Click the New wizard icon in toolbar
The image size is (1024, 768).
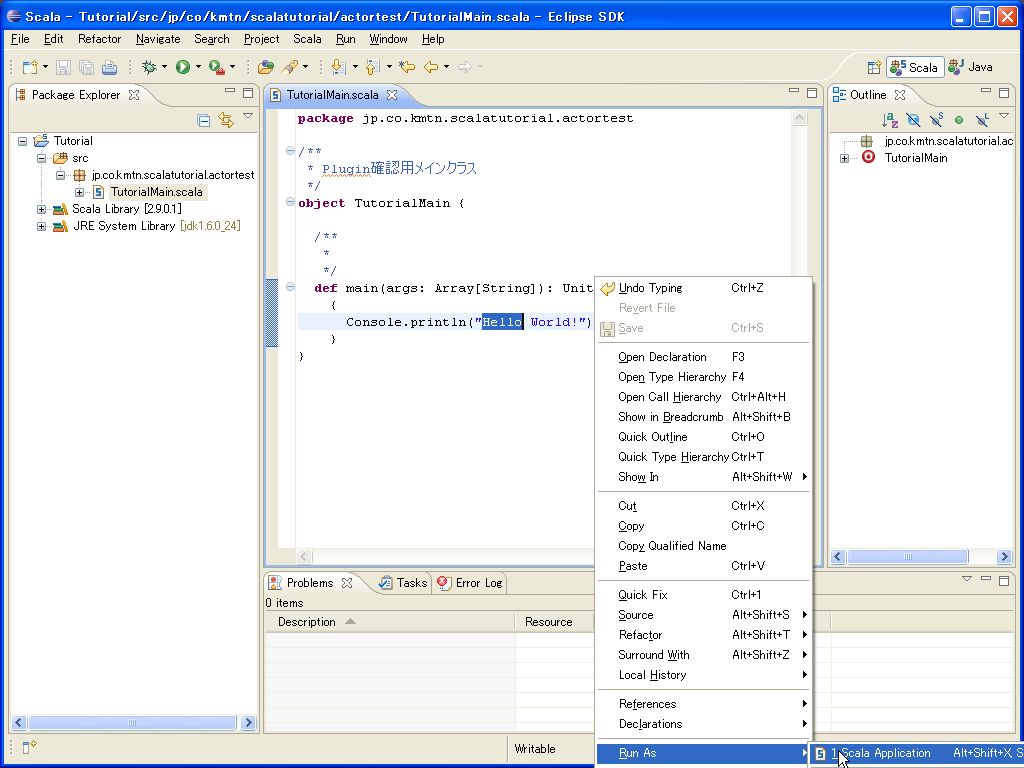coord(30,67)
